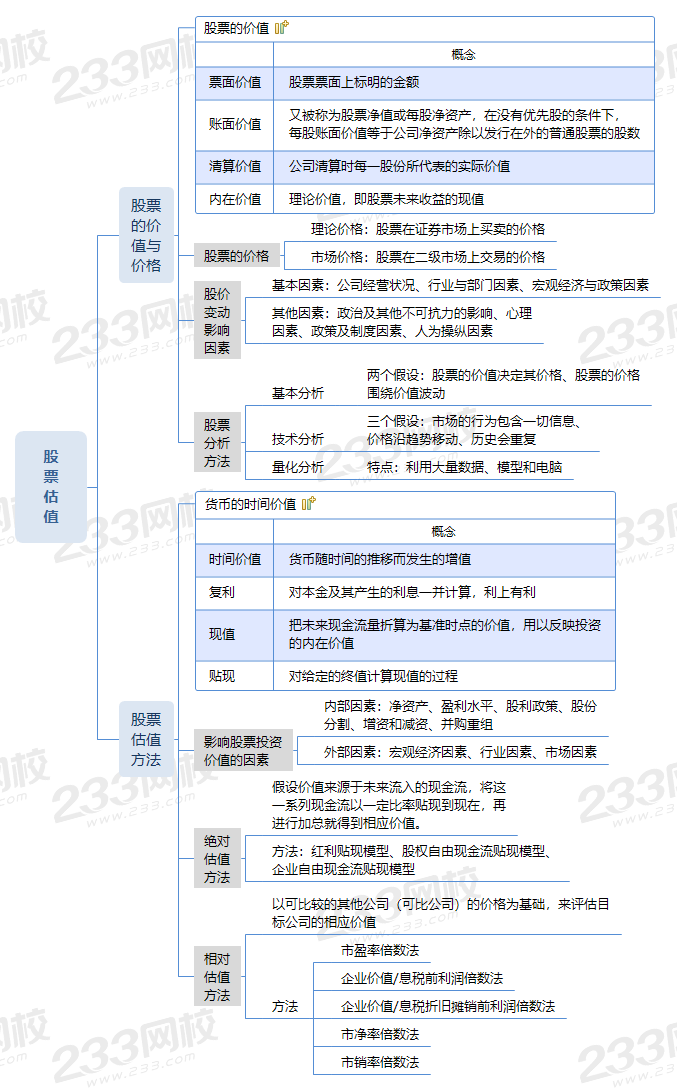Select the 绝对估值方法 node

[x=217, y=859]
